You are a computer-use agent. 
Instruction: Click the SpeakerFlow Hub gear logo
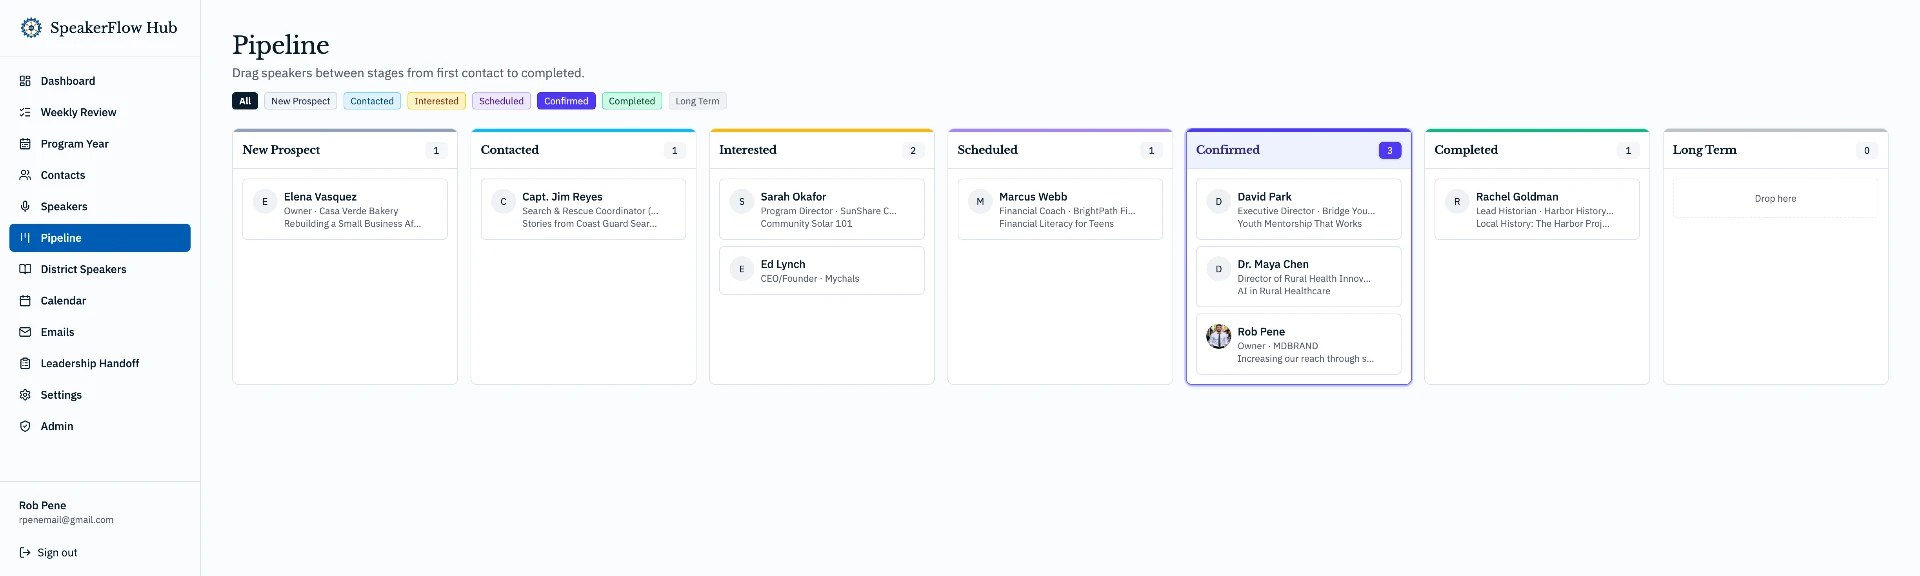(31, 28)
